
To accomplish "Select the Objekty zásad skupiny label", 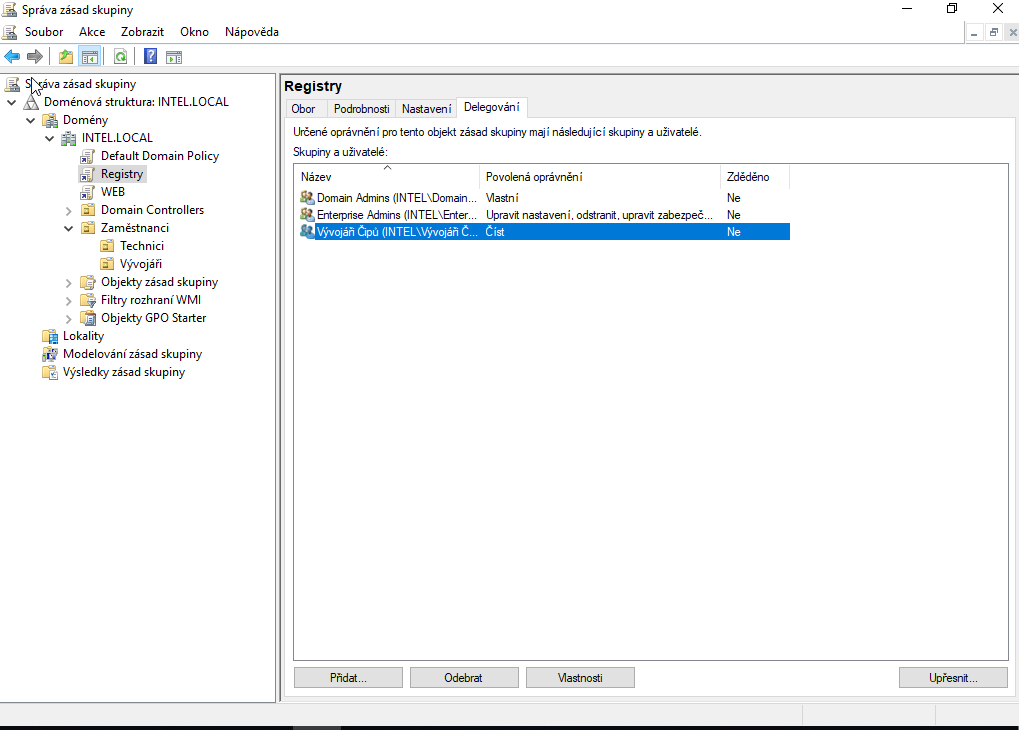I will pyautogui.click(x=159, y=282).
